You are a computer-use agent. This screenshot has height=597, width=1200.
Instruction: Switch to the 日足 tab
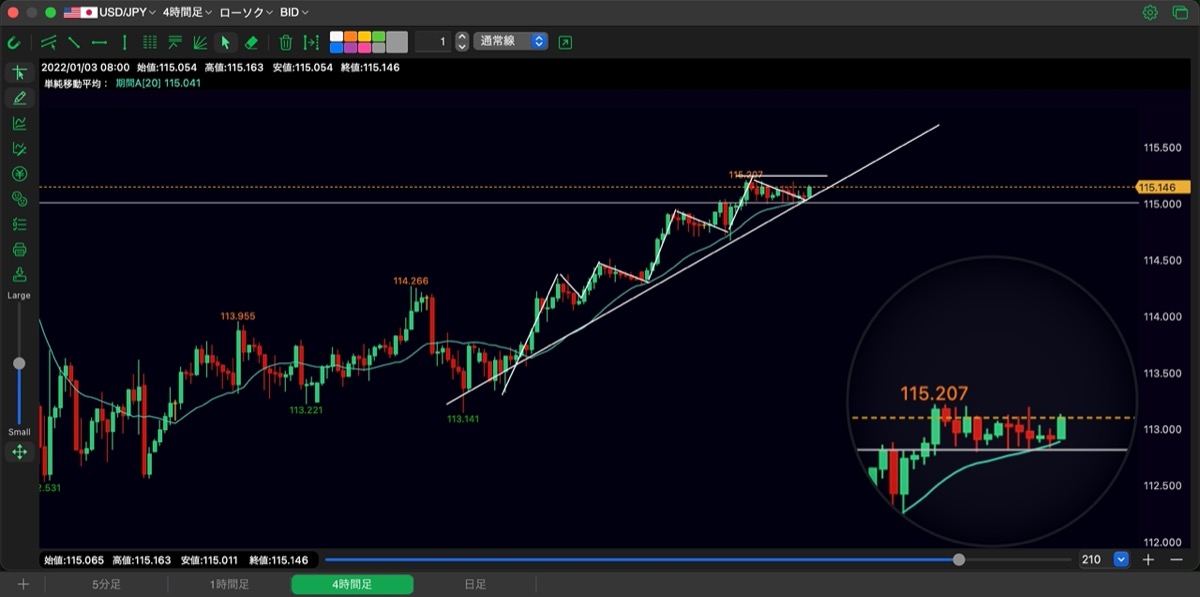[x=475, y=584]
